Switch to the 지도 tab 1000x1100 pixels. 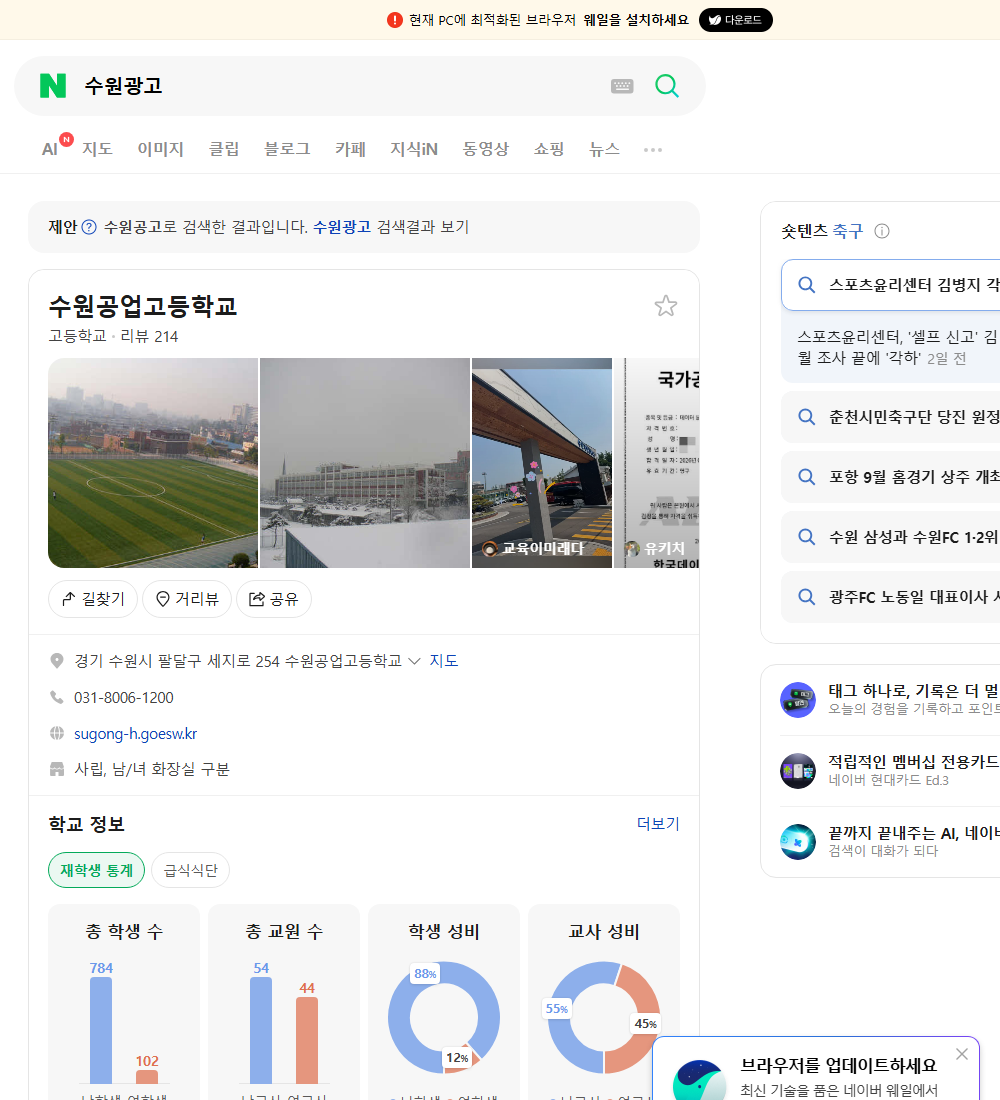point(97,149)
